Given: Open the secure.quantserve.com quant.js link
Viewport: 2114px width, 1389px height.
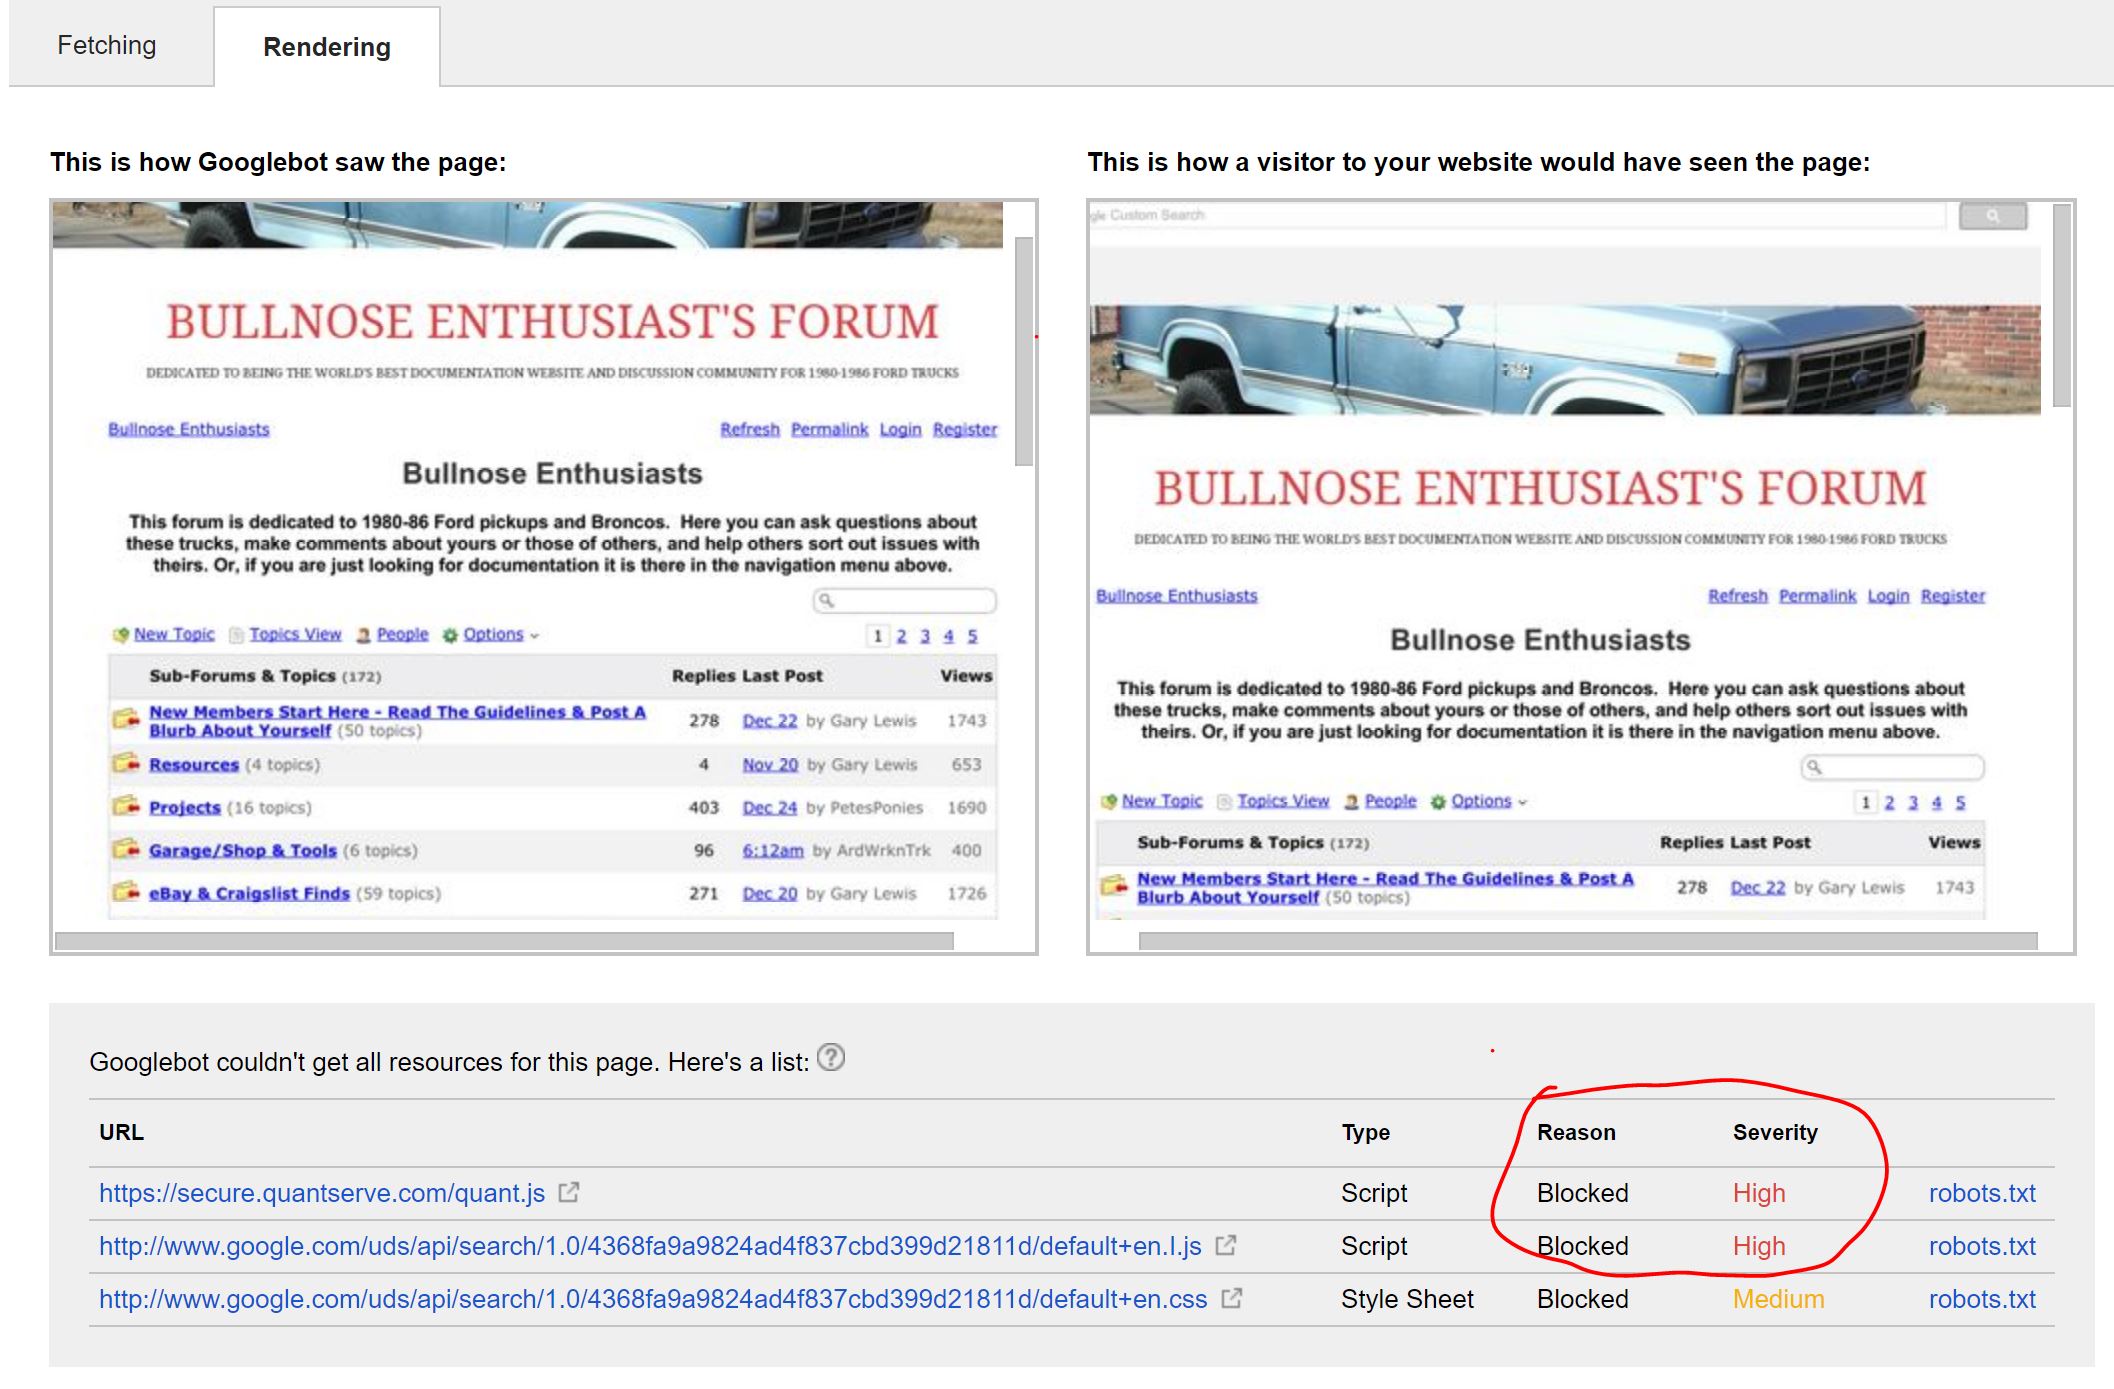Looking at the screenshot, I should coord(321,1193).
